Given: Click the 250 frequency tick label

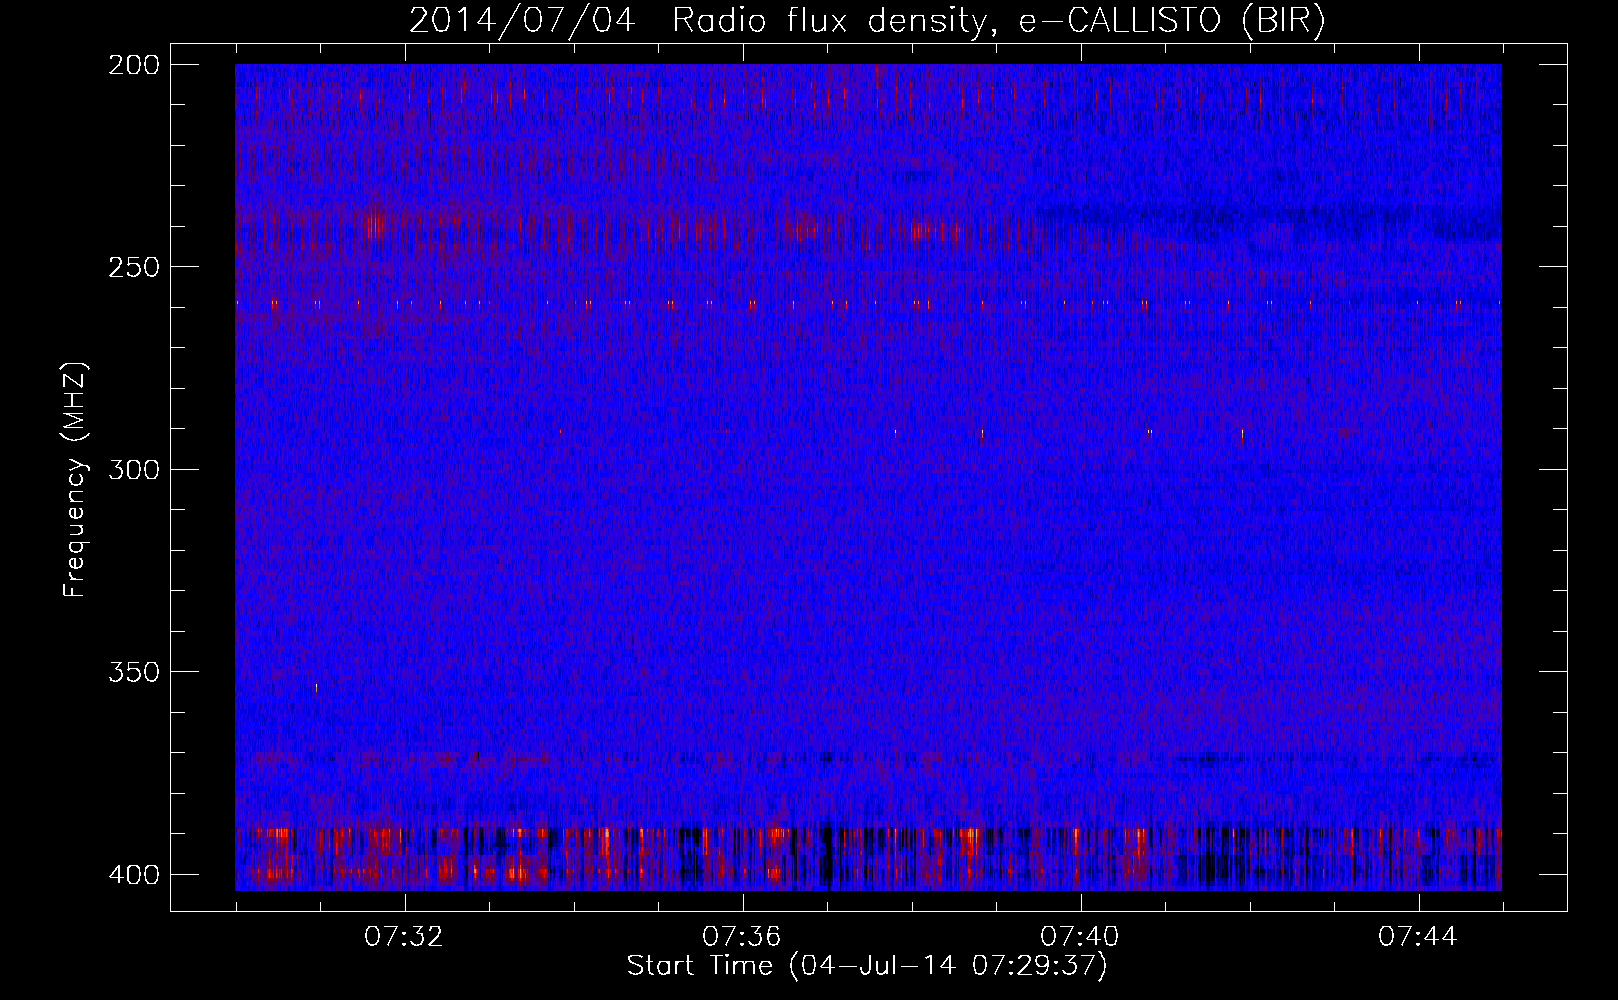Looking at the screenshot, I should 133,267.
